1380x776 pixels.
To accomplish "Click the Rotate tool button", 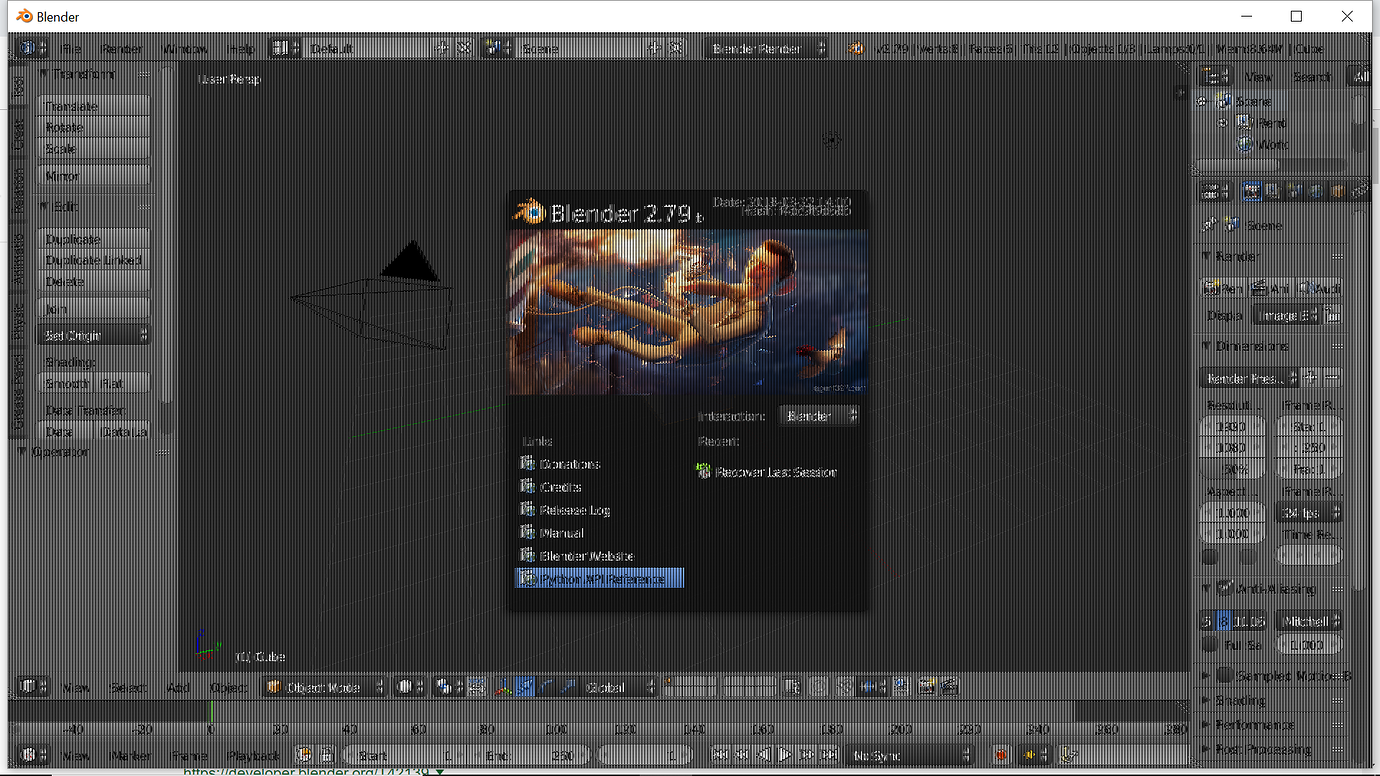I will click(x=94, y=127).
